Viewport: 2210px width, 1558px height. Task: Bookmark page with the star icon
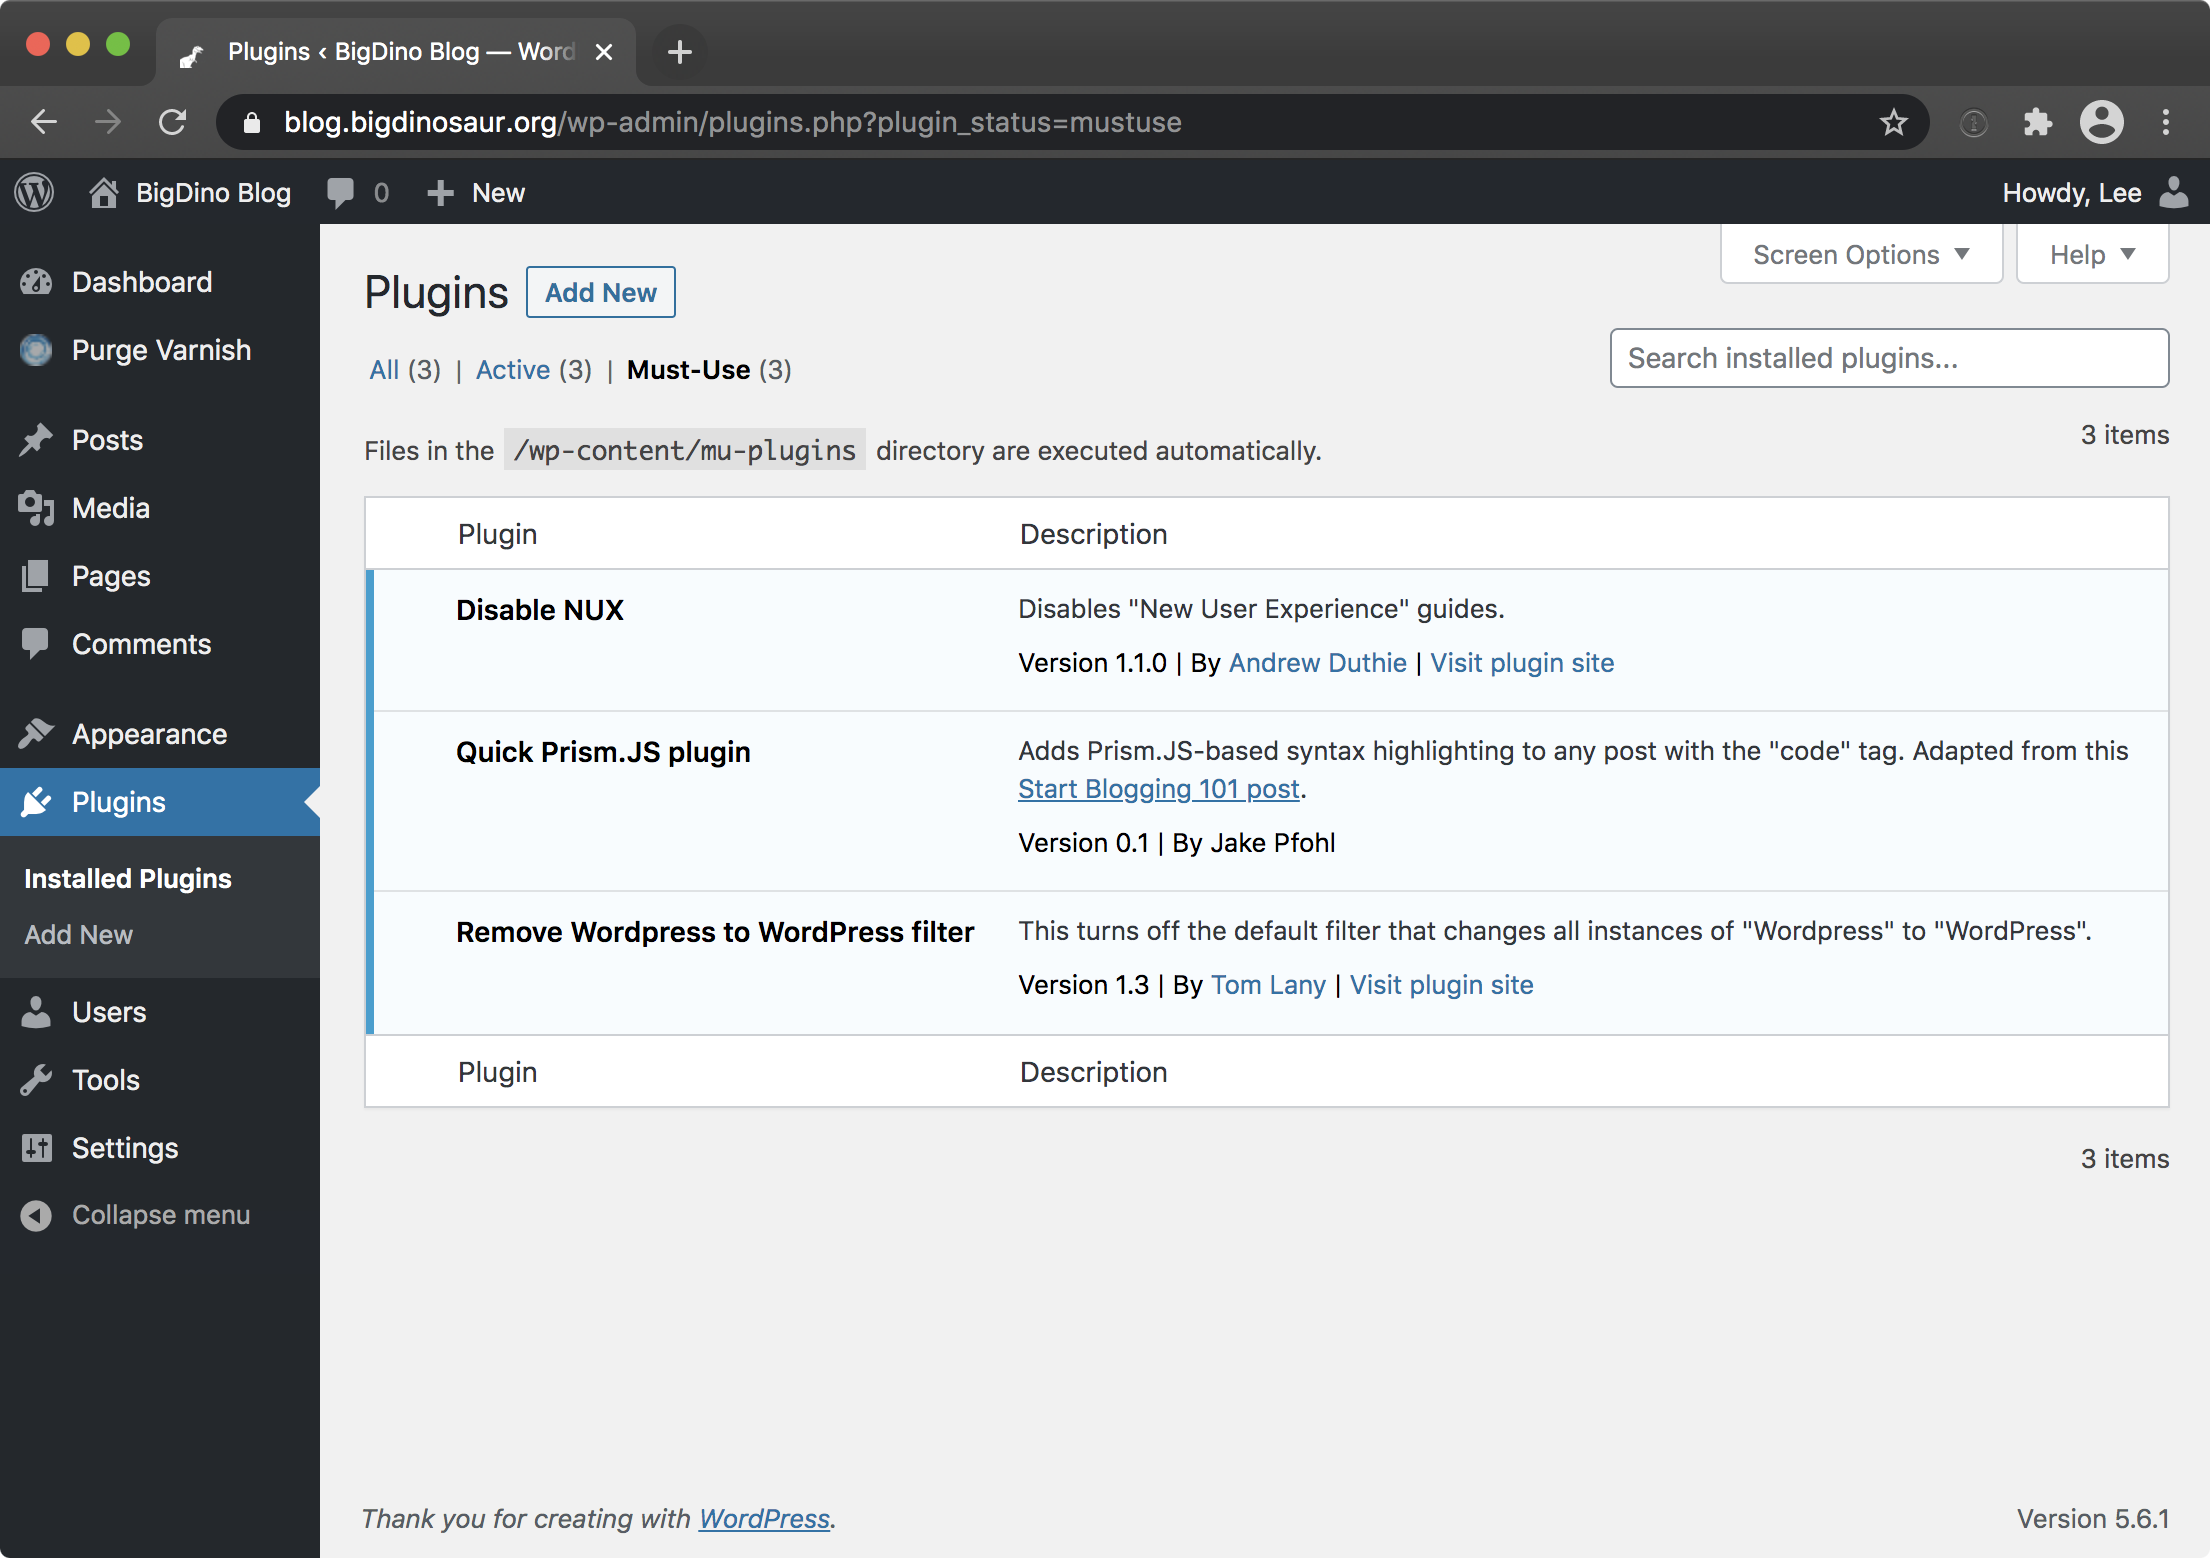(1893, 122)
